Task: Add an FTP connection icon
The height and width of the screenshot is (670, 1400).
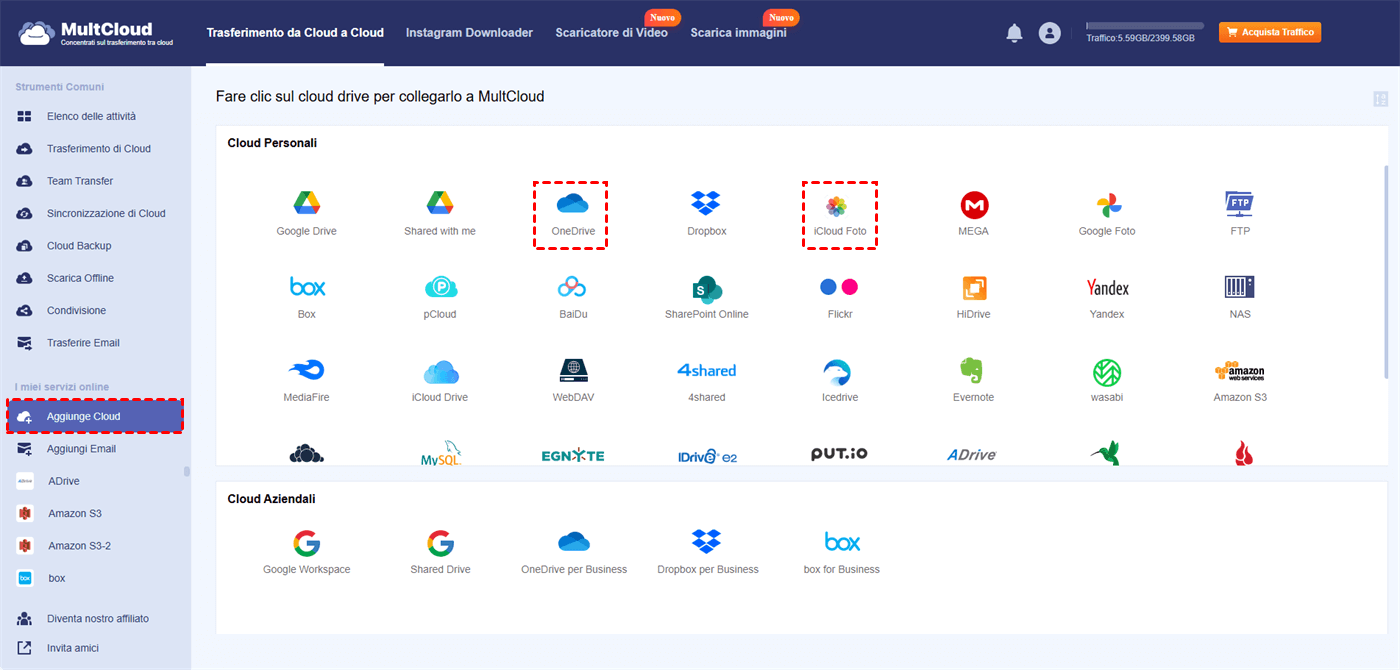Action: tap(1240, 204)
